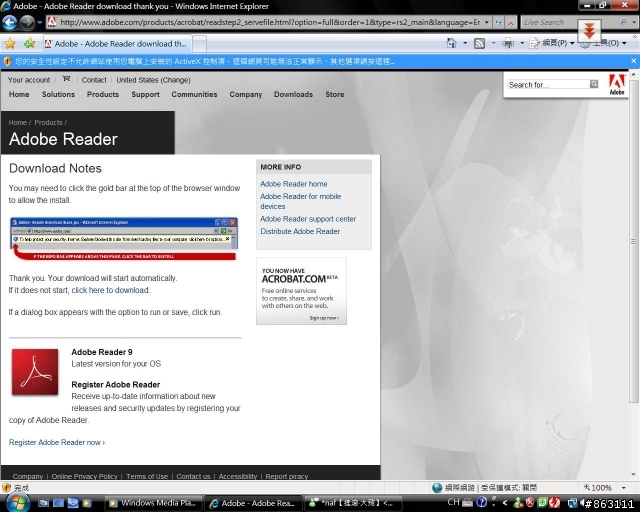
Task: Follow the Home breadcrumb link
Action: (x=18, y=122)
